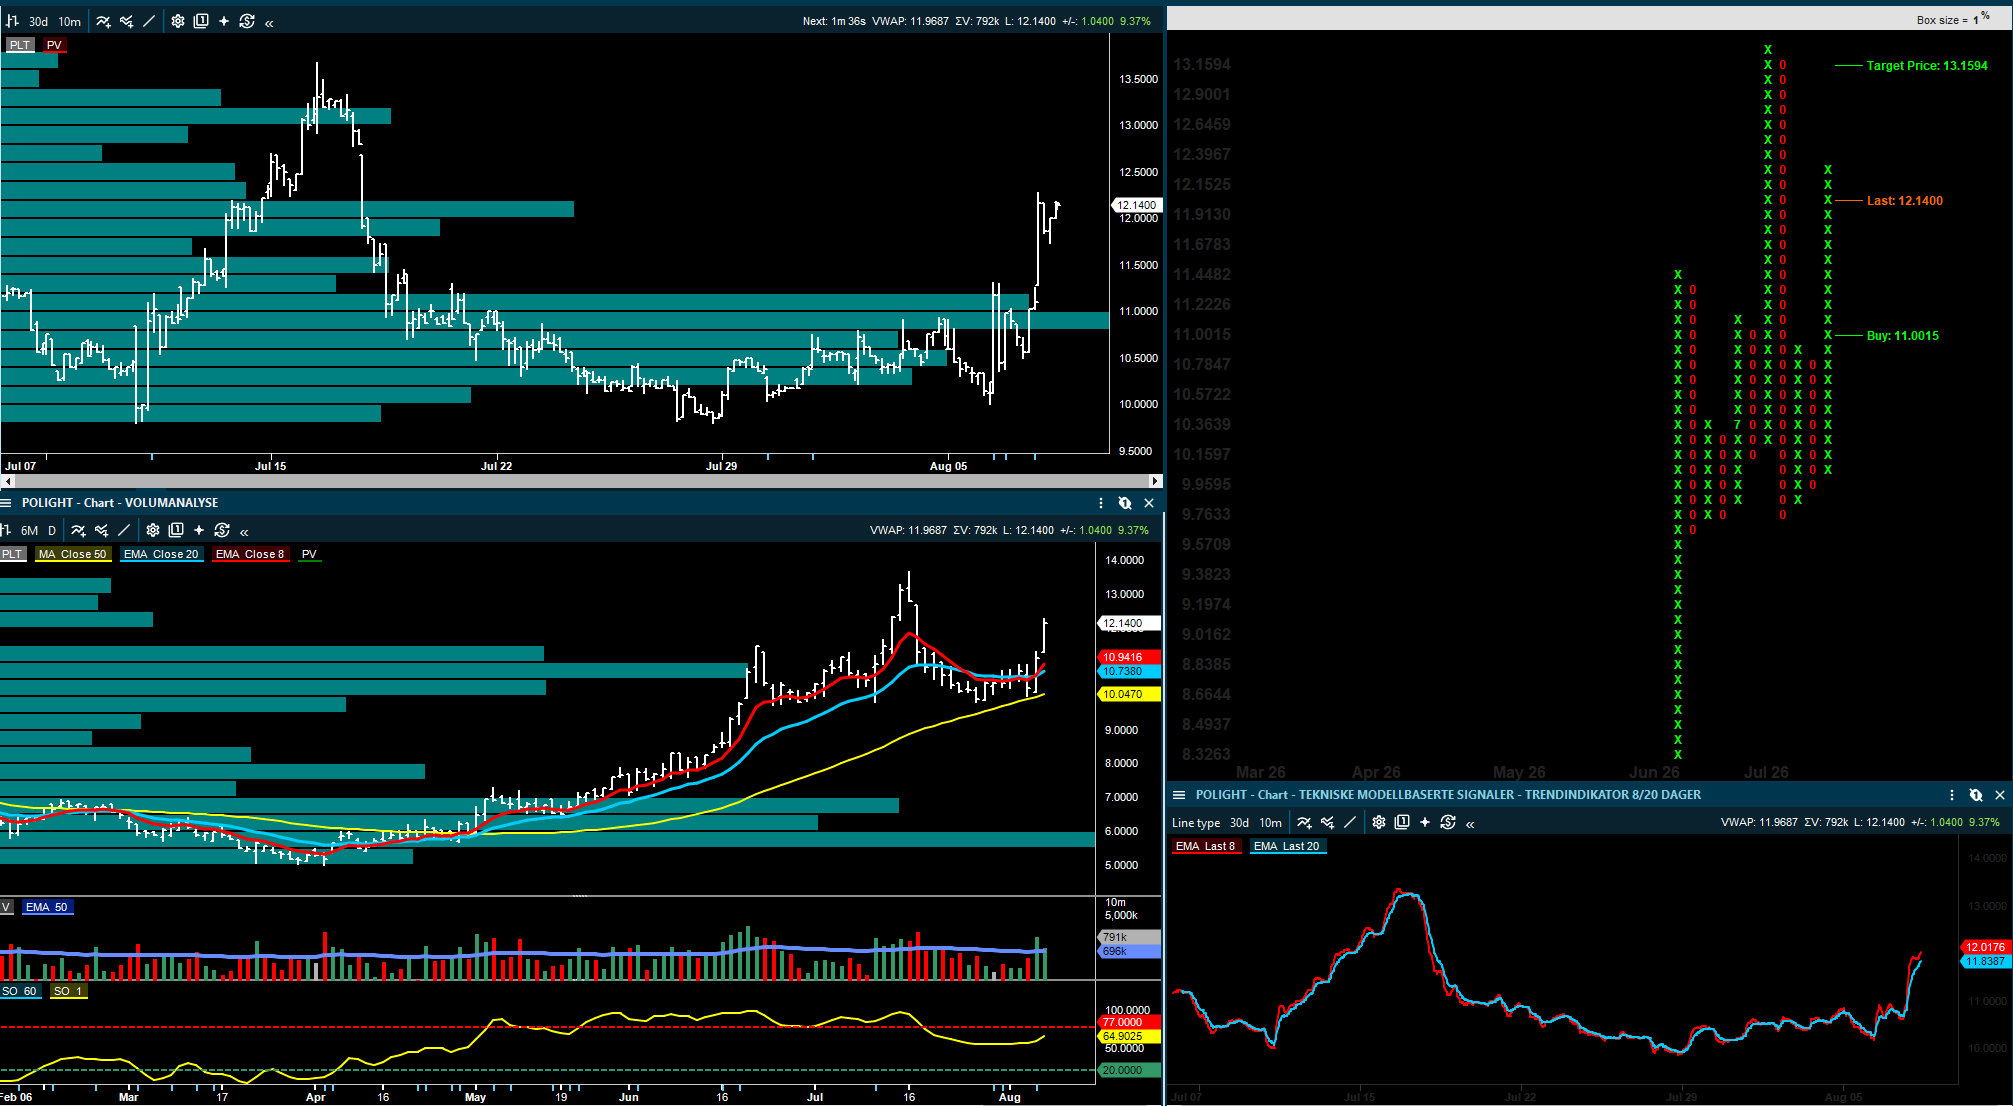The height and width of the screenshot is (1106, 2013).
Task: Click the left arrow of top chart scrollbar
Action: 8,481
